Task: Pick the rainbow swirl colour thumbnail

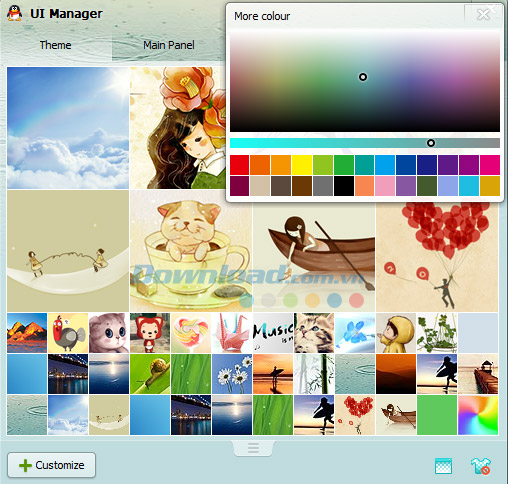Action: (478, 415)
